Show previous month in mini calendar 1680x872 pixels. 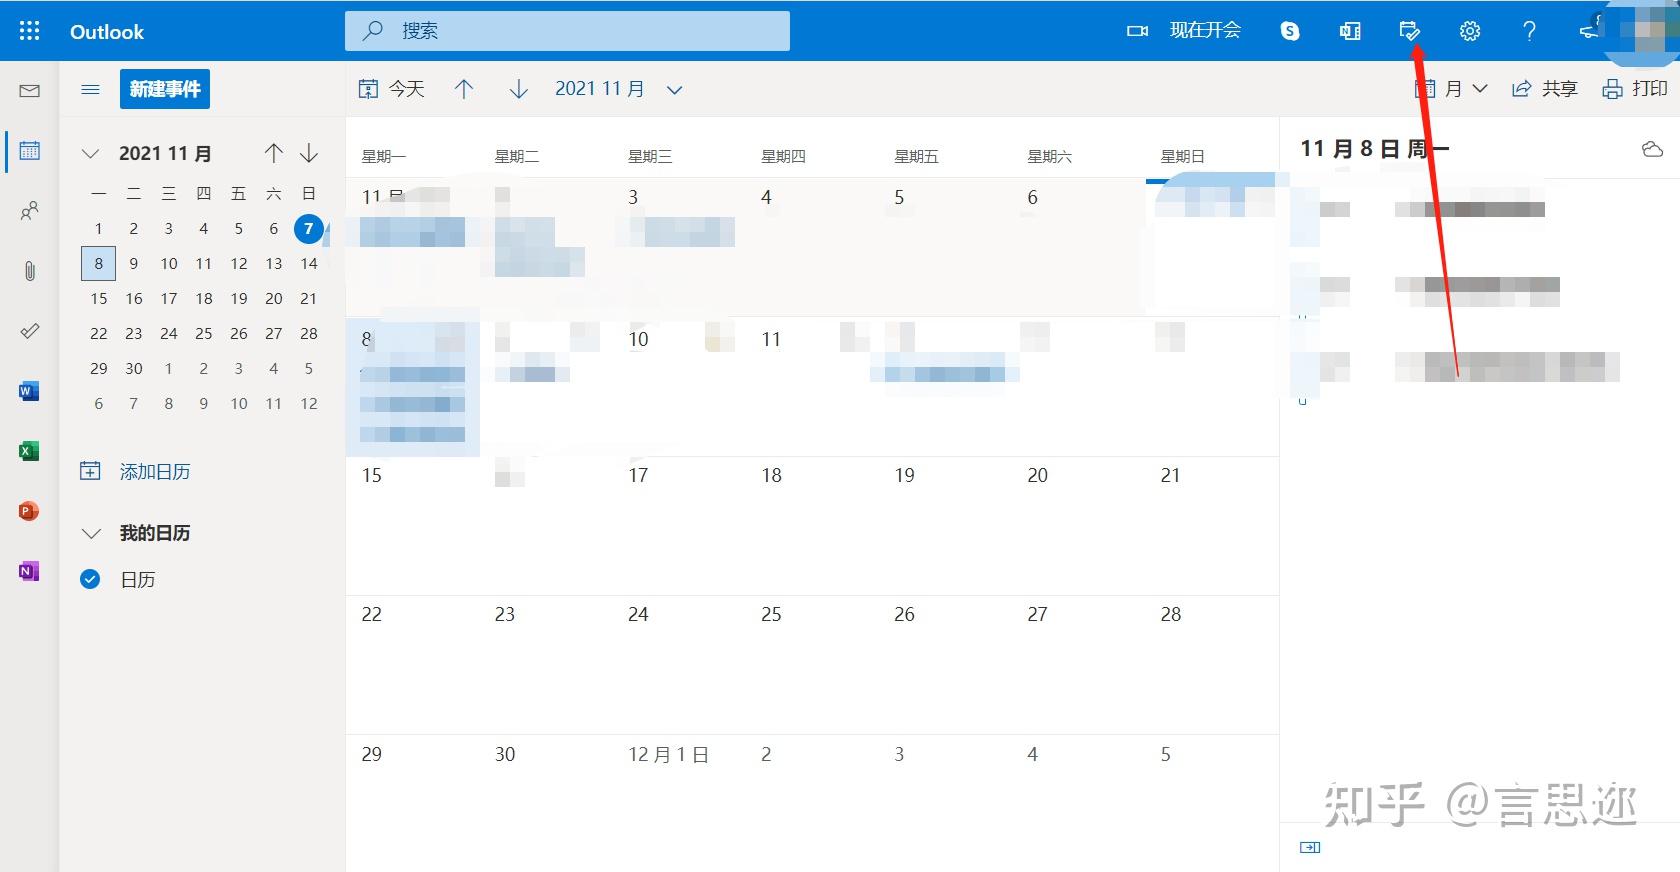pos(274,153)
